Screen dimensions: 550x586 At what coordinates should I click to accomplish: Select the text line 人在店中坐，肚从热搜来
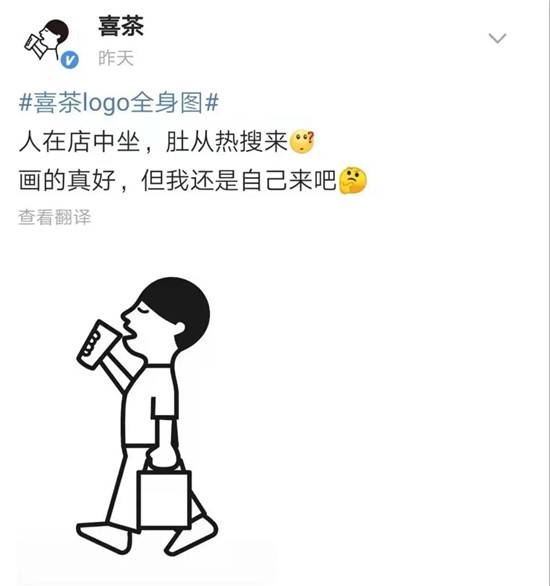click(153, 142)
